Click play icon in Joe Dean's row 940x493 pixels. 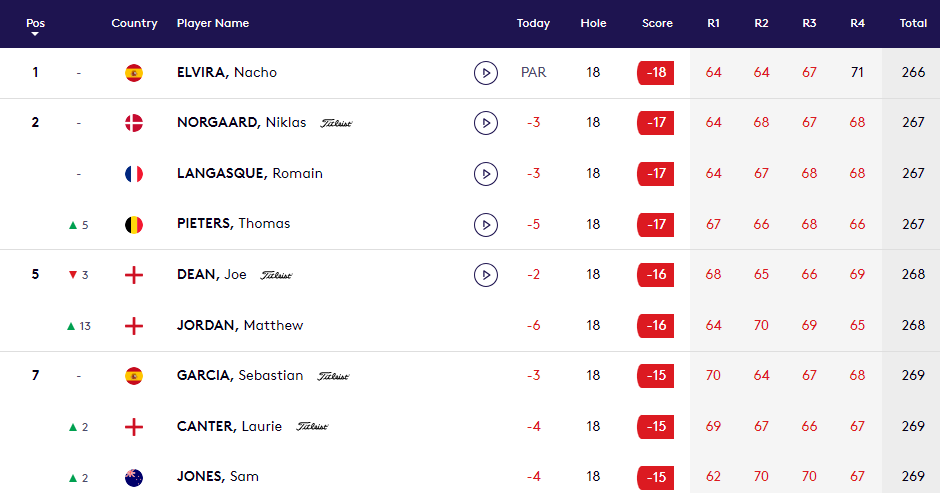(x=485, y=274)
